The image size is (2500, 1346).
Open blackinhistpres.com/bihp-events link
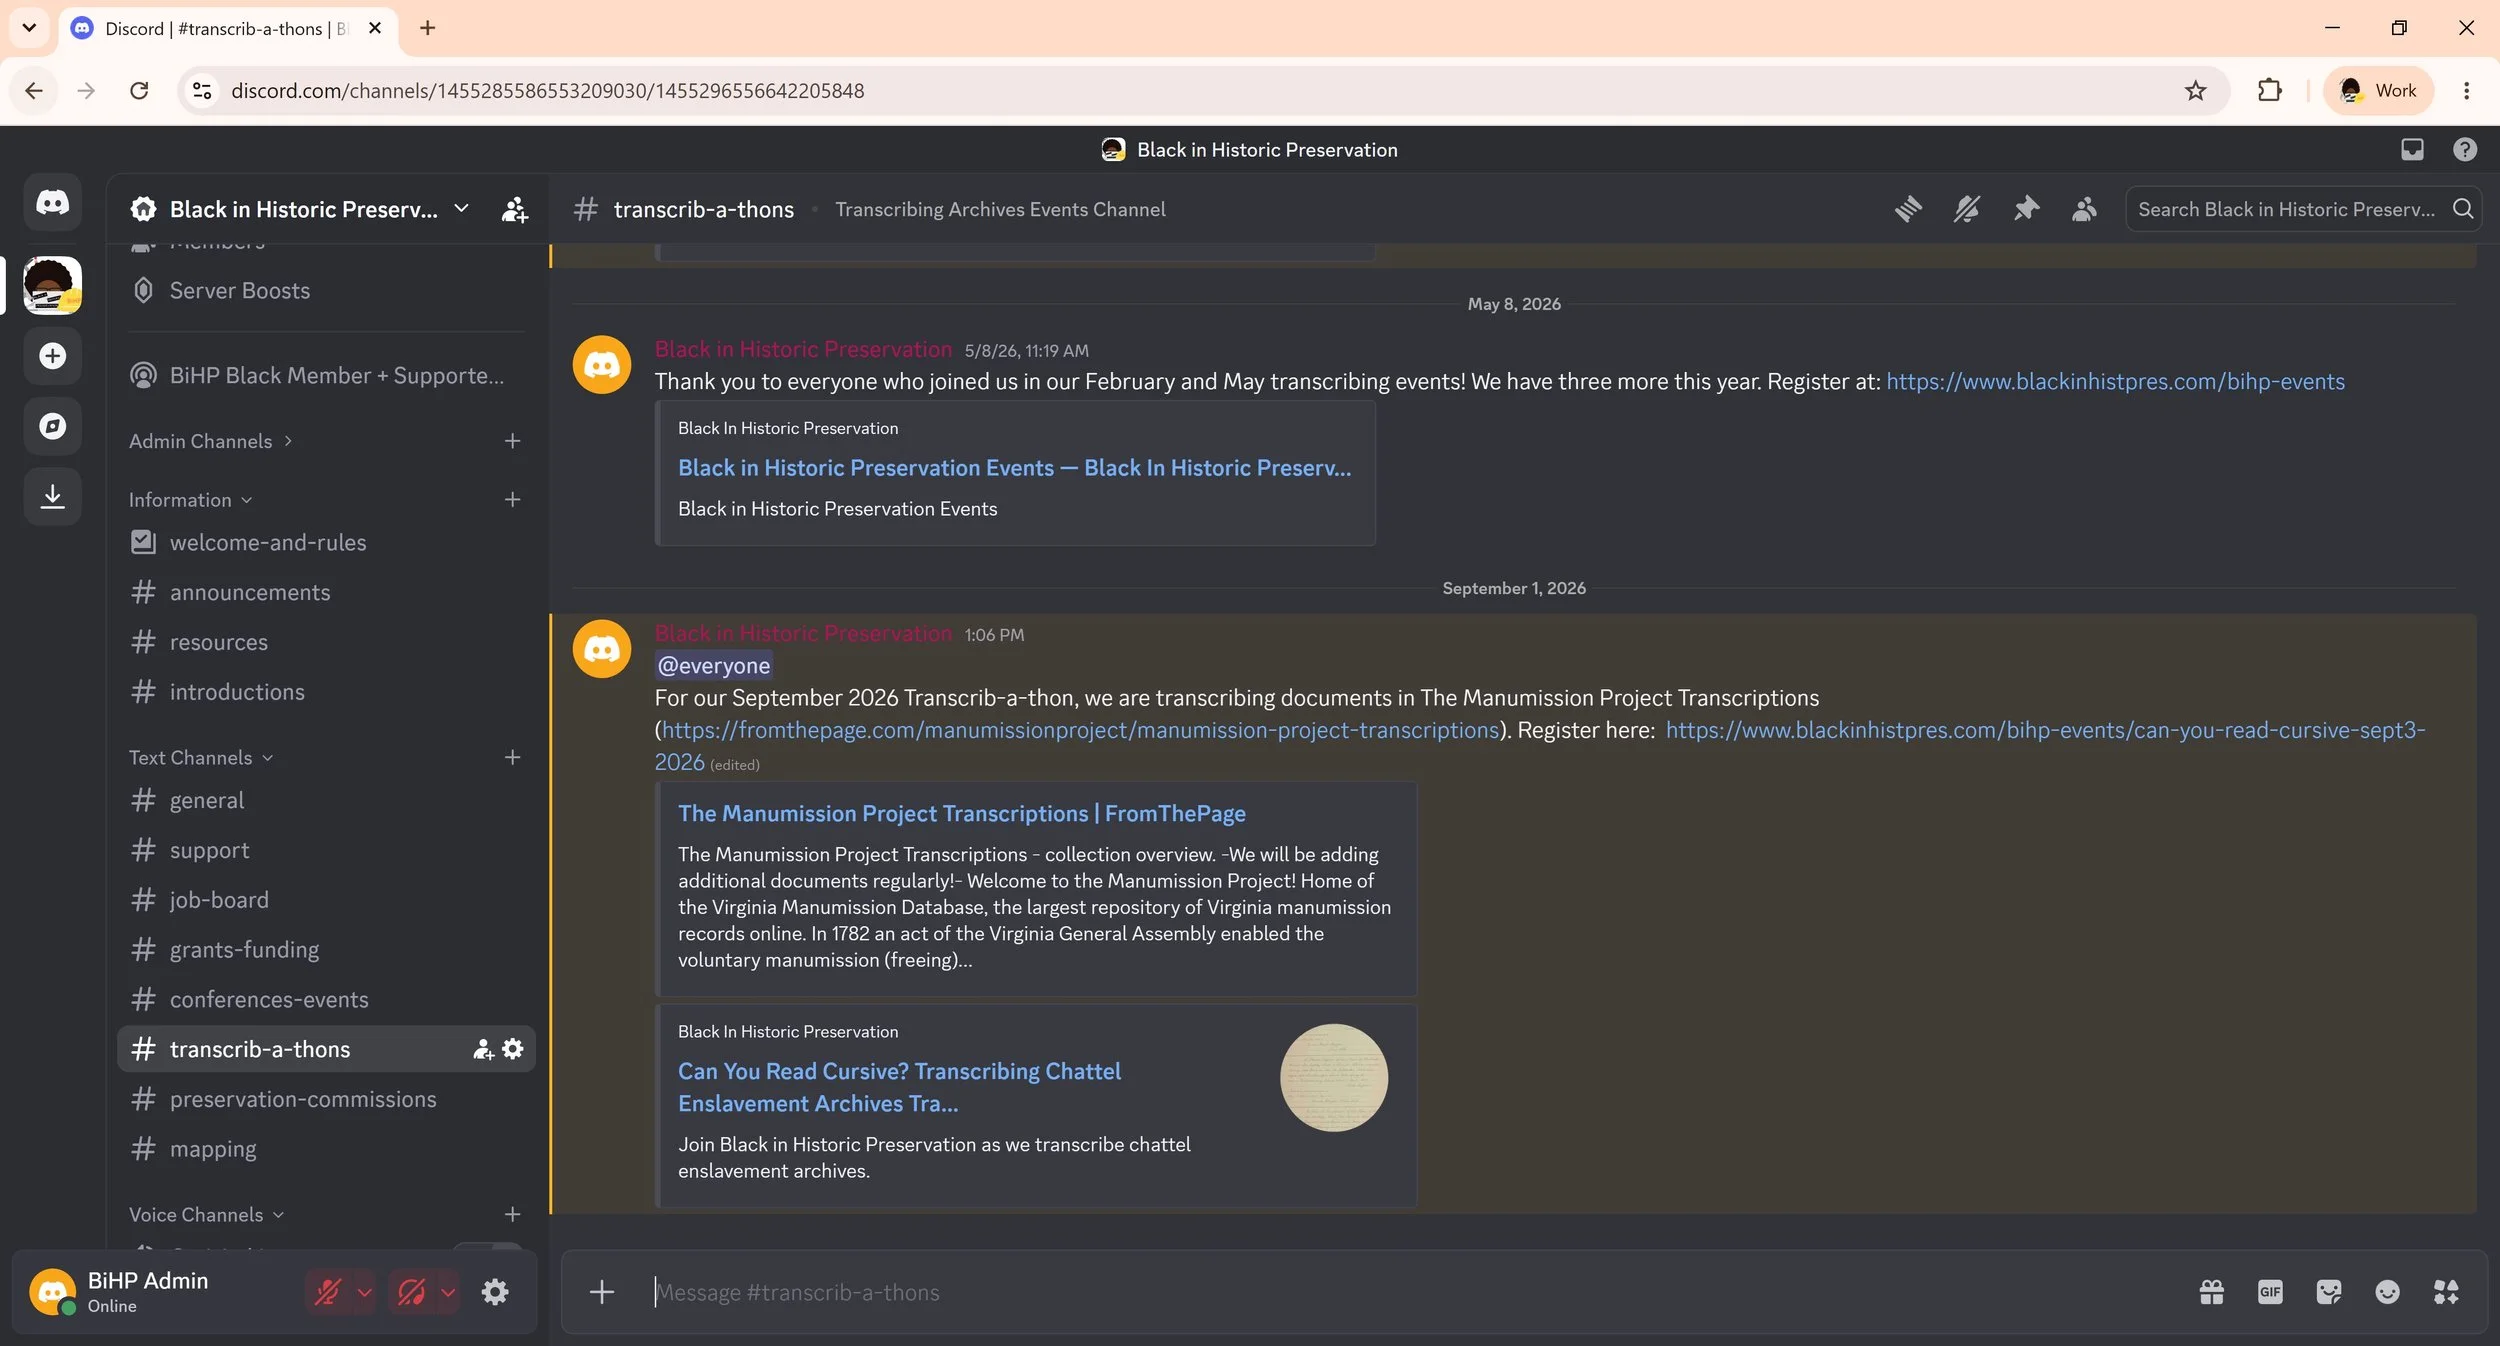point(2115,381)
